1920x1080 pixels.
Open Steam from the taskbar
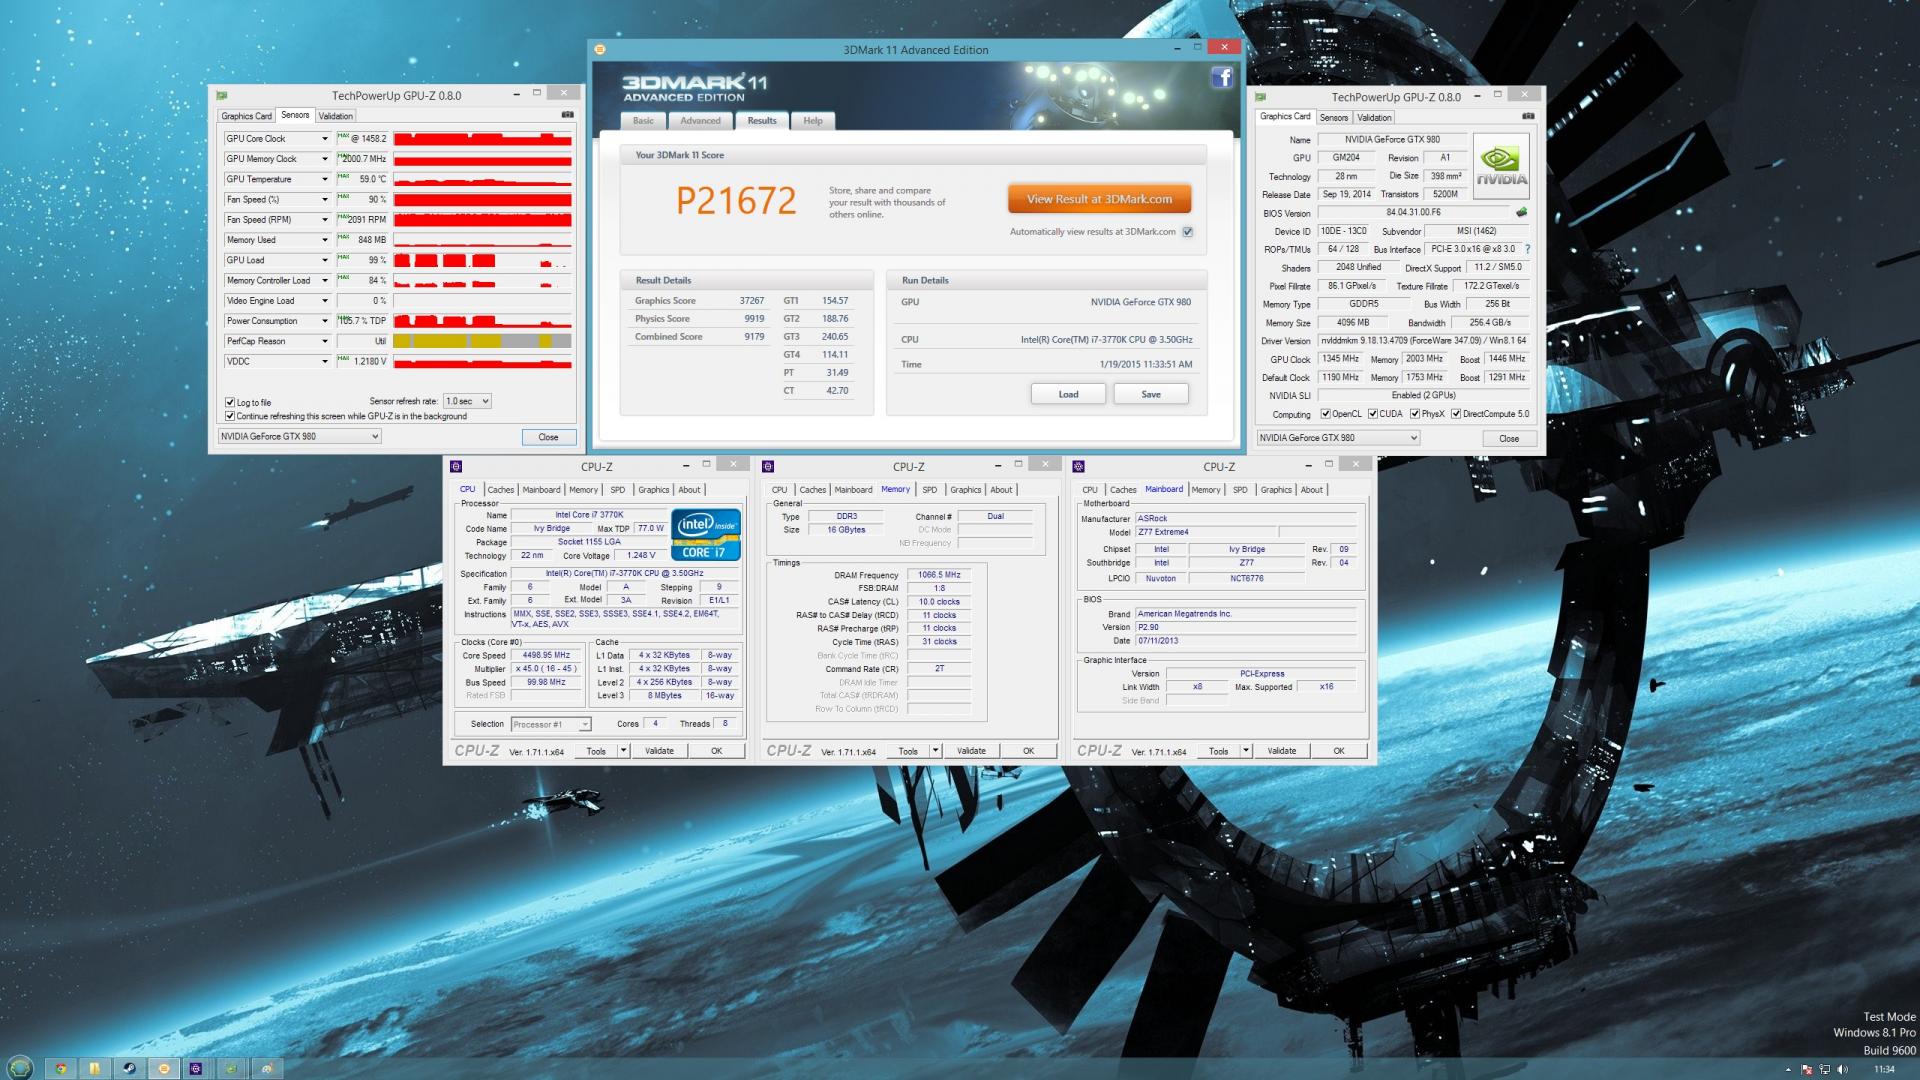(x=129, y=1068)
